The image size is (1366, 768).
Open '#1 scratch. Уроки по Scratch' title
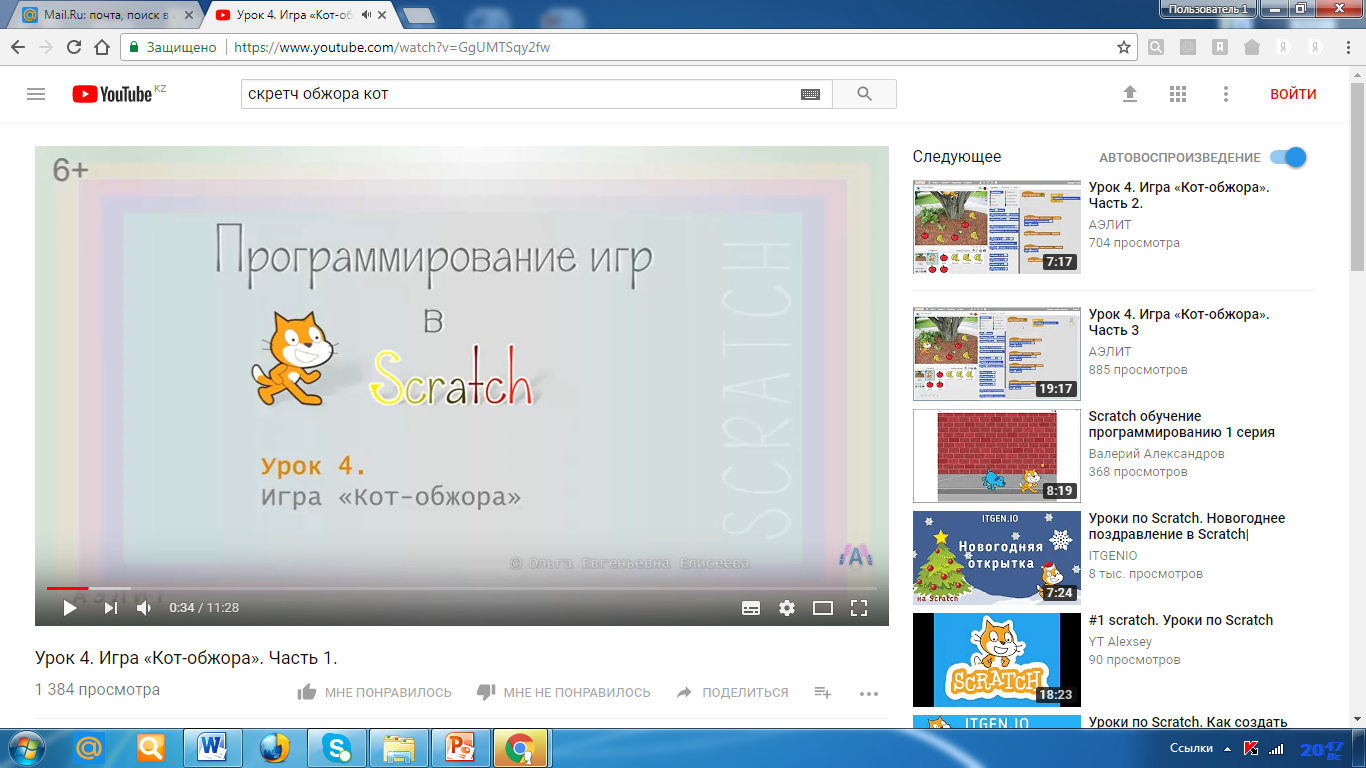(x=1180, y=620)
